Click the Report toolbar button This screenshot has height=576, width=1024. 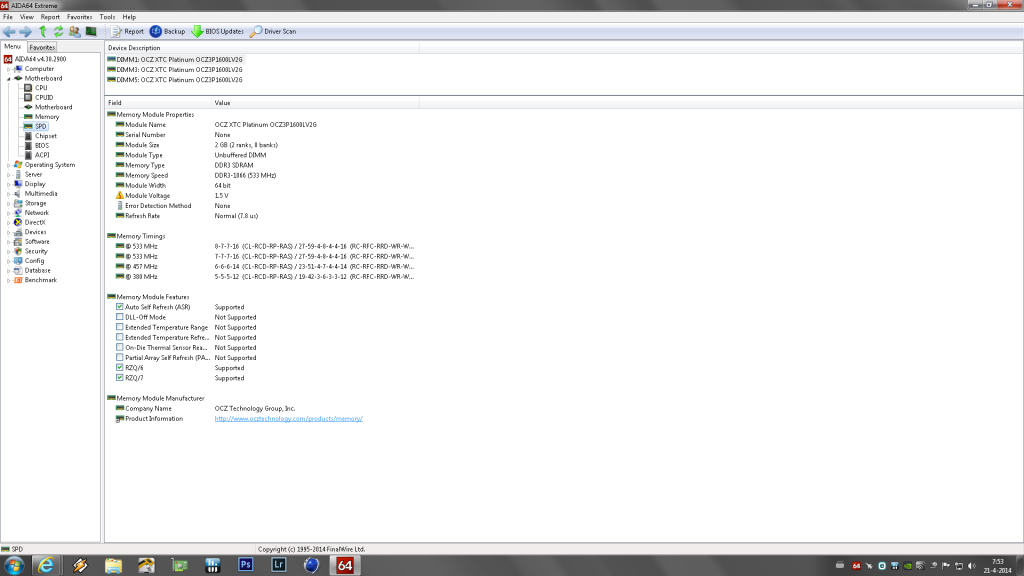pos(127,32)
